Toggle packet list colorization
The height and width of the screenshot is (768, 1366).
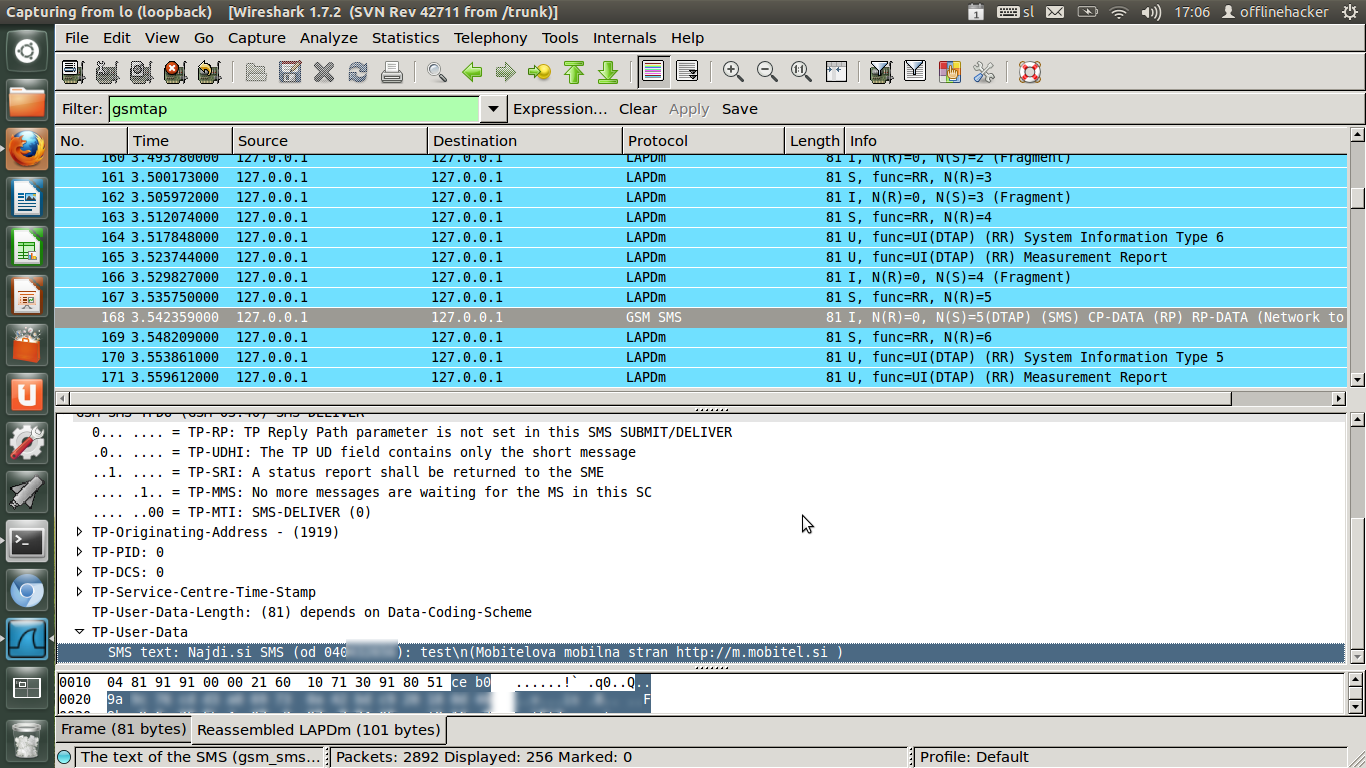pos(653,72)
